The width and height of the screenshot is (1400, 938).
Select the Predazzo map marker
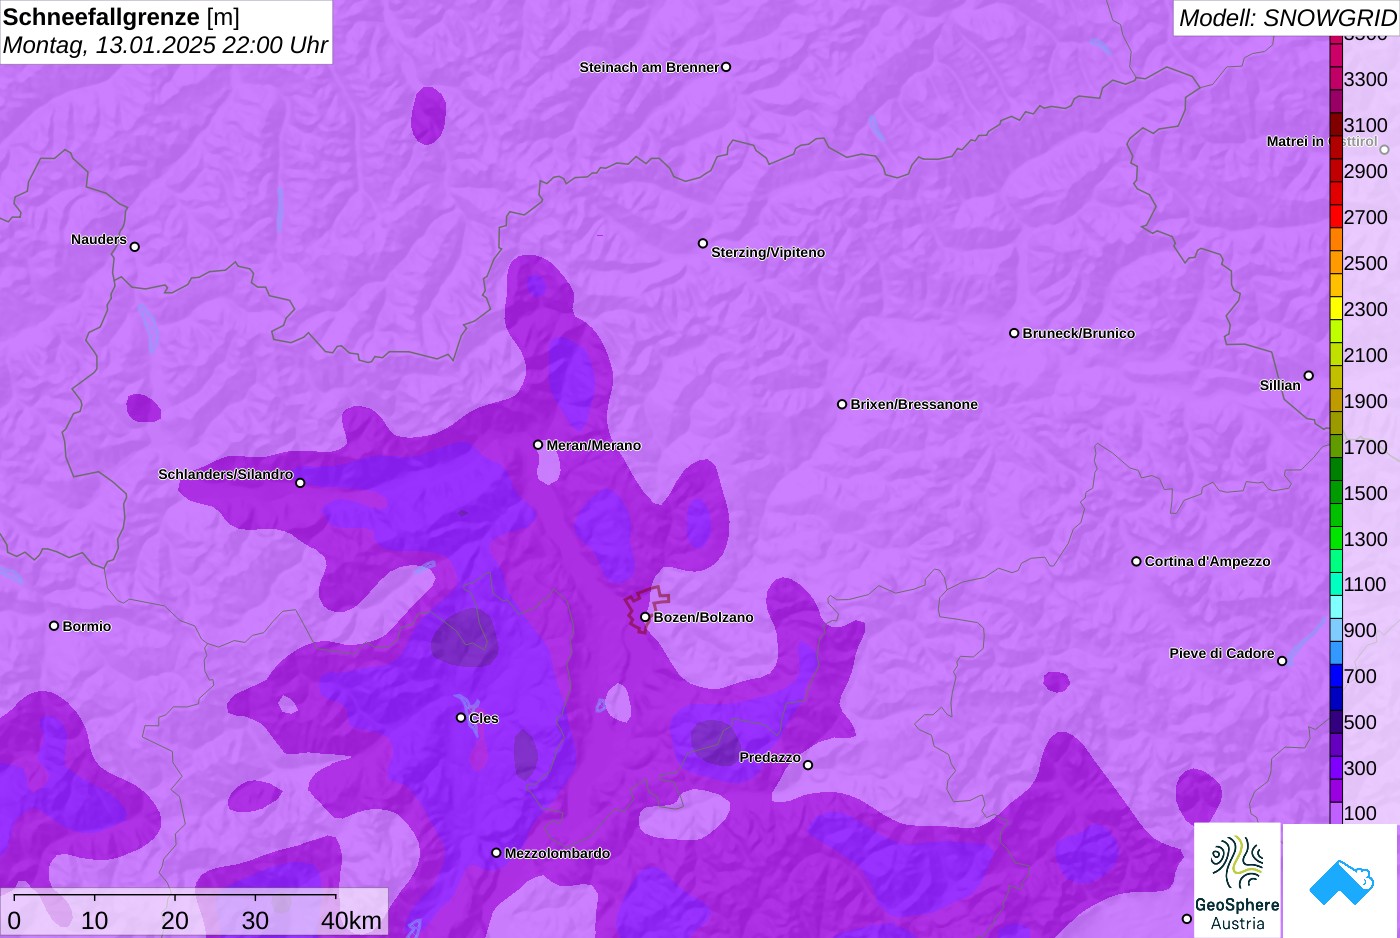coord(808,765)
